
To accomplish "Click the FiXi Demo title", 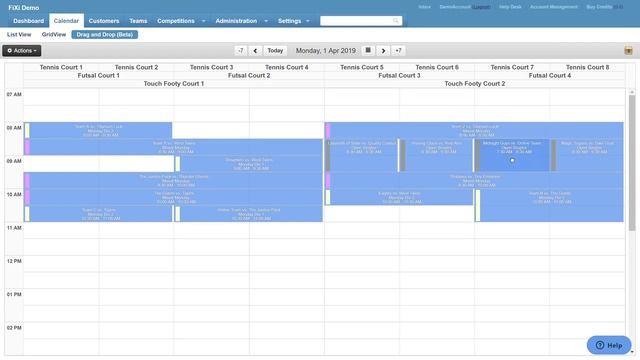I will click(x=24, y=8).
